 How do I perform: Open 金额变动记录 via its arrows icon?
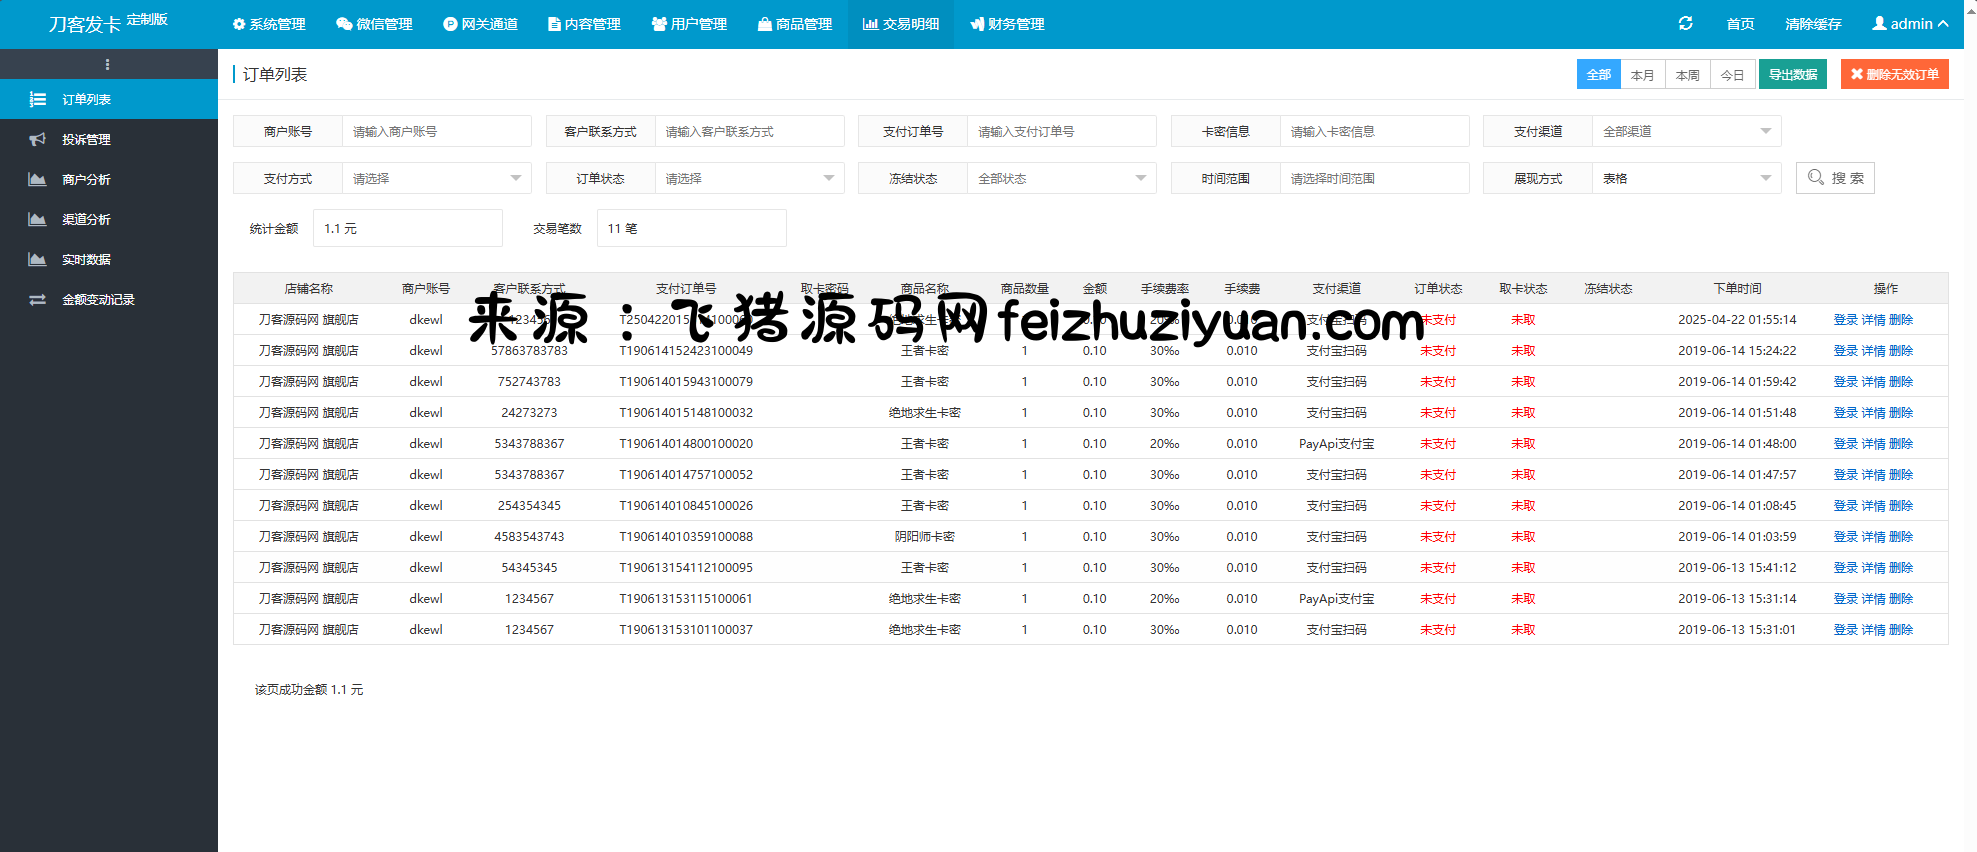(37, 300)
